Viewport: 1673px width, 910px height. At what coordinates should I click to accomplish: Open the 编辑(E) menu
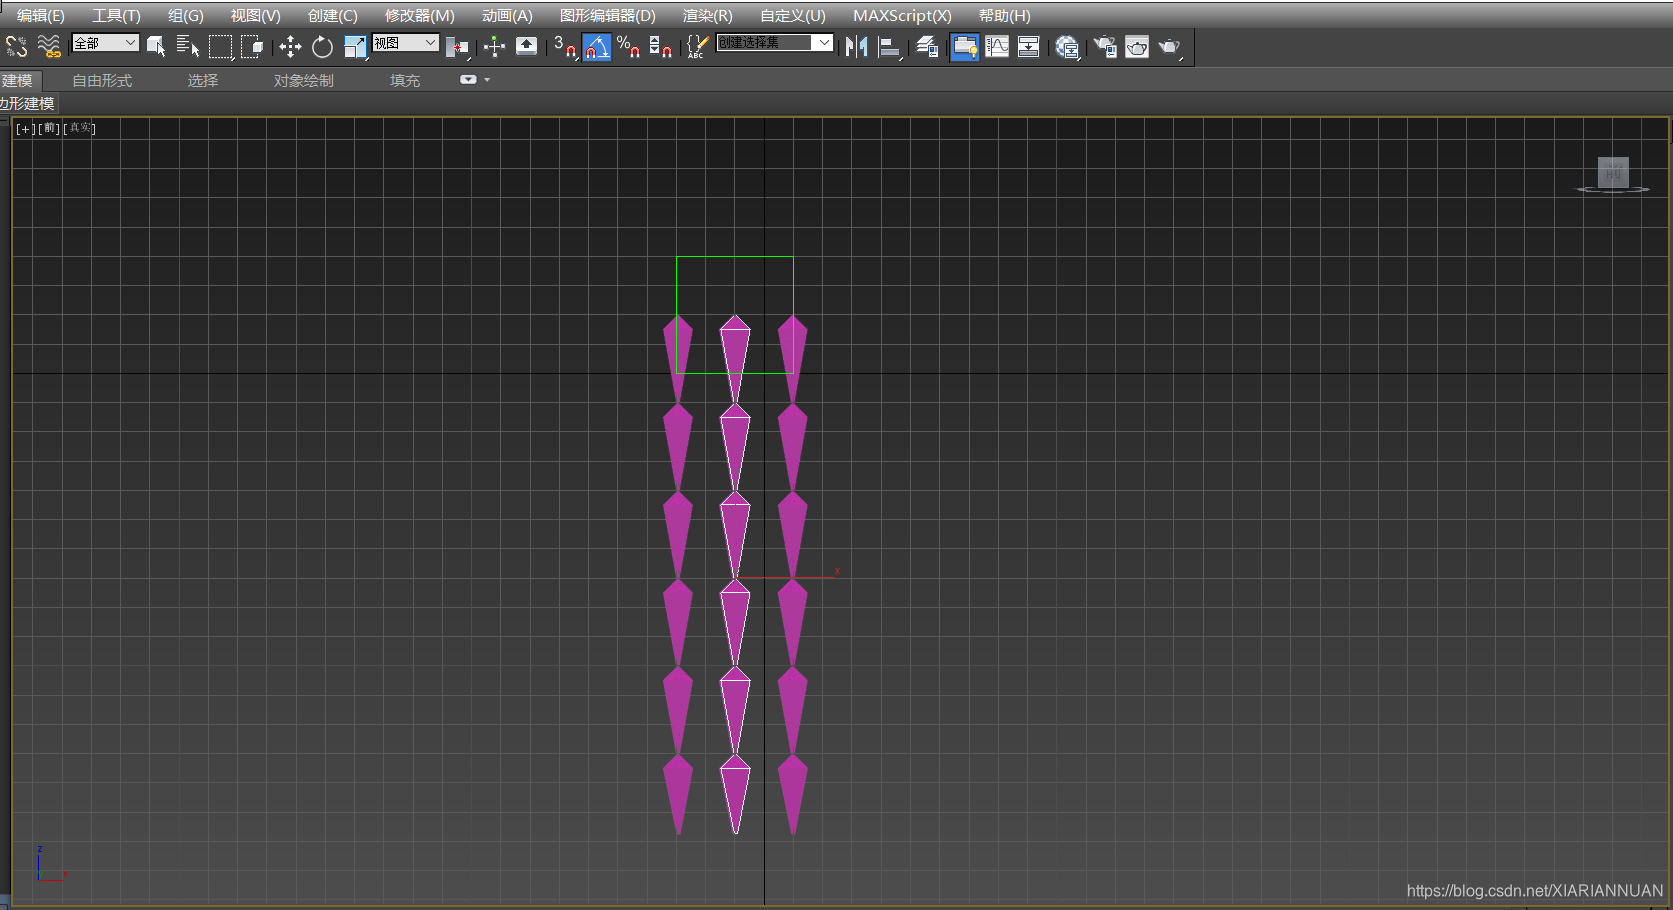[41, 16]
